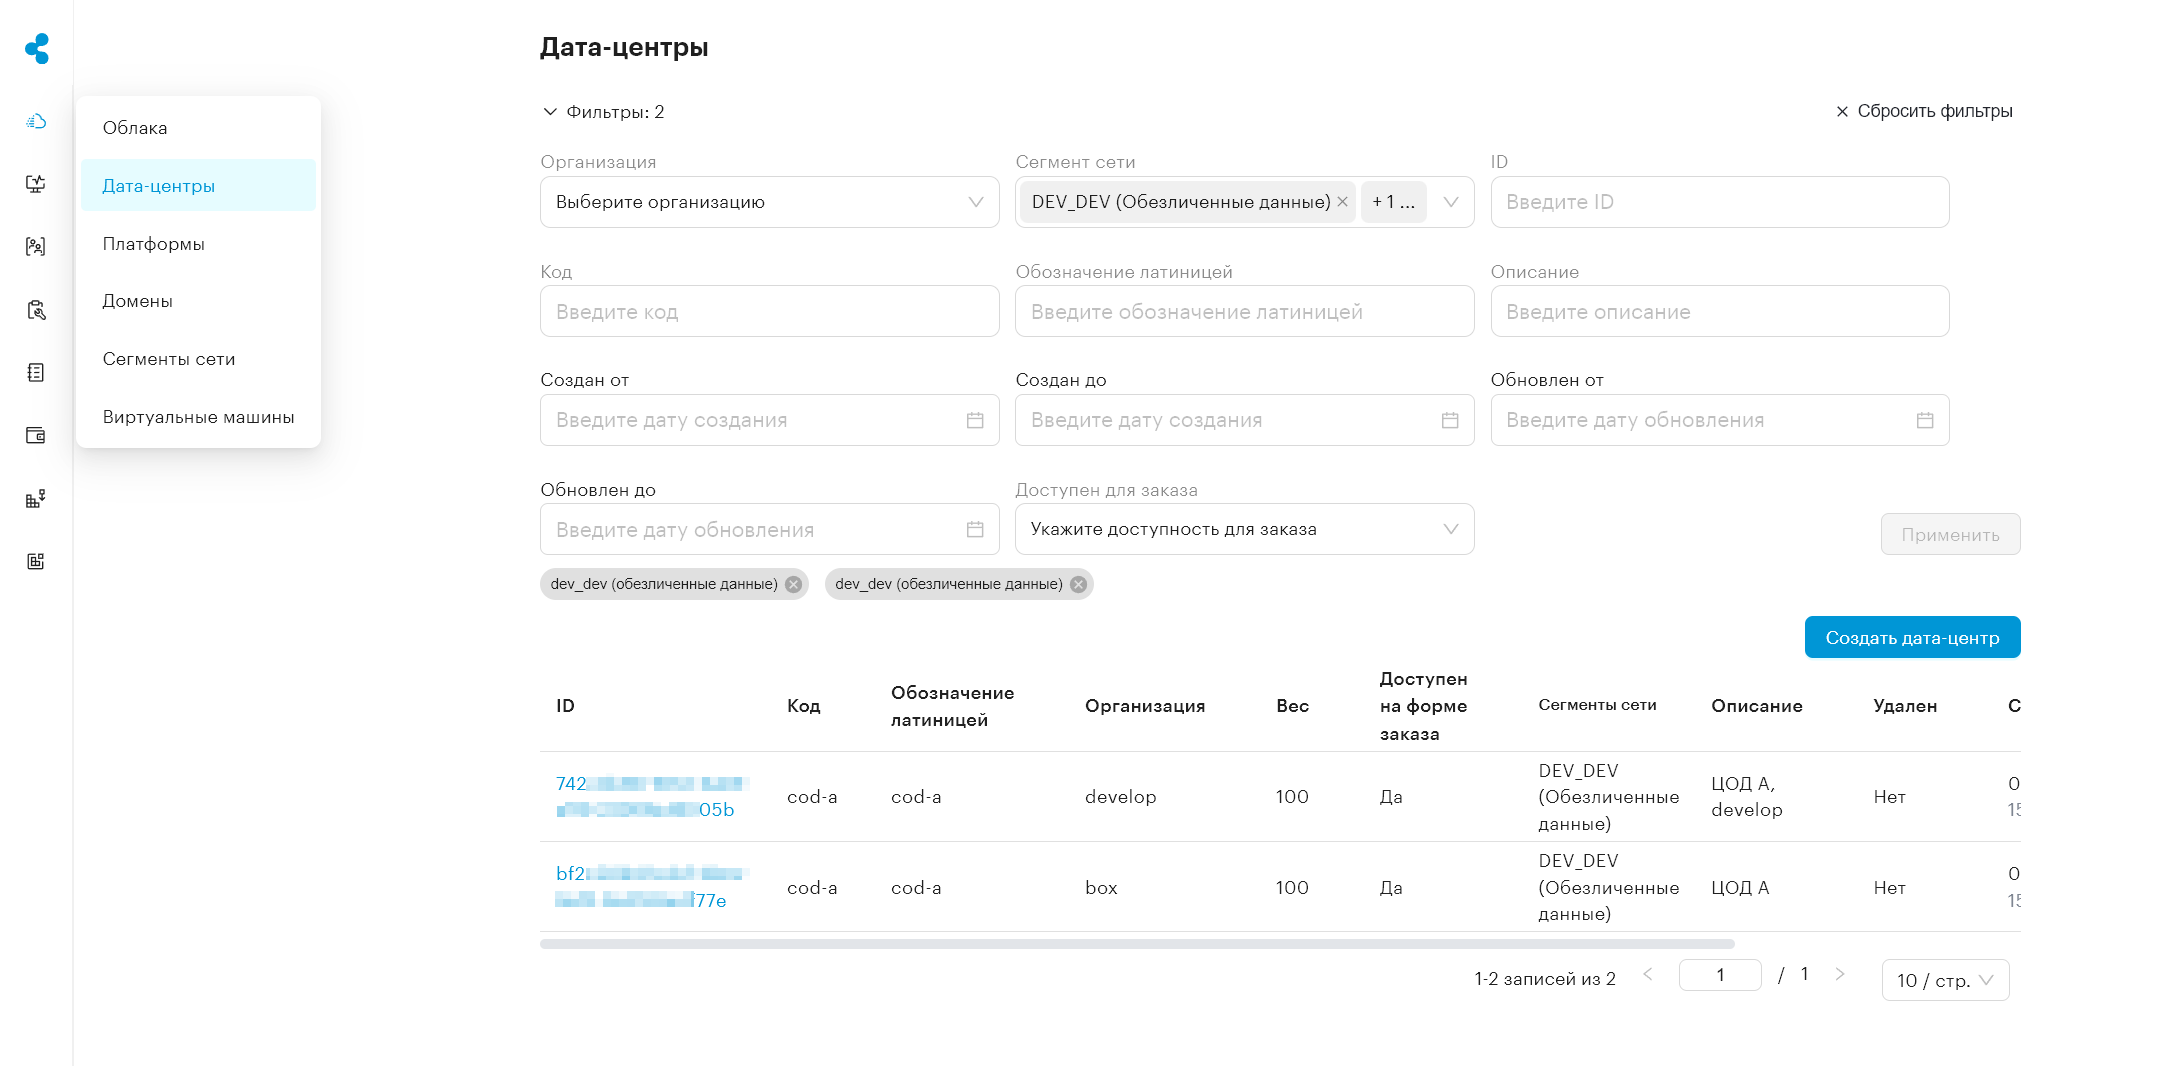Click Создать дата-центр button
The width and height of the screenshot is (2163, 1066).
tap(1912, 637)
